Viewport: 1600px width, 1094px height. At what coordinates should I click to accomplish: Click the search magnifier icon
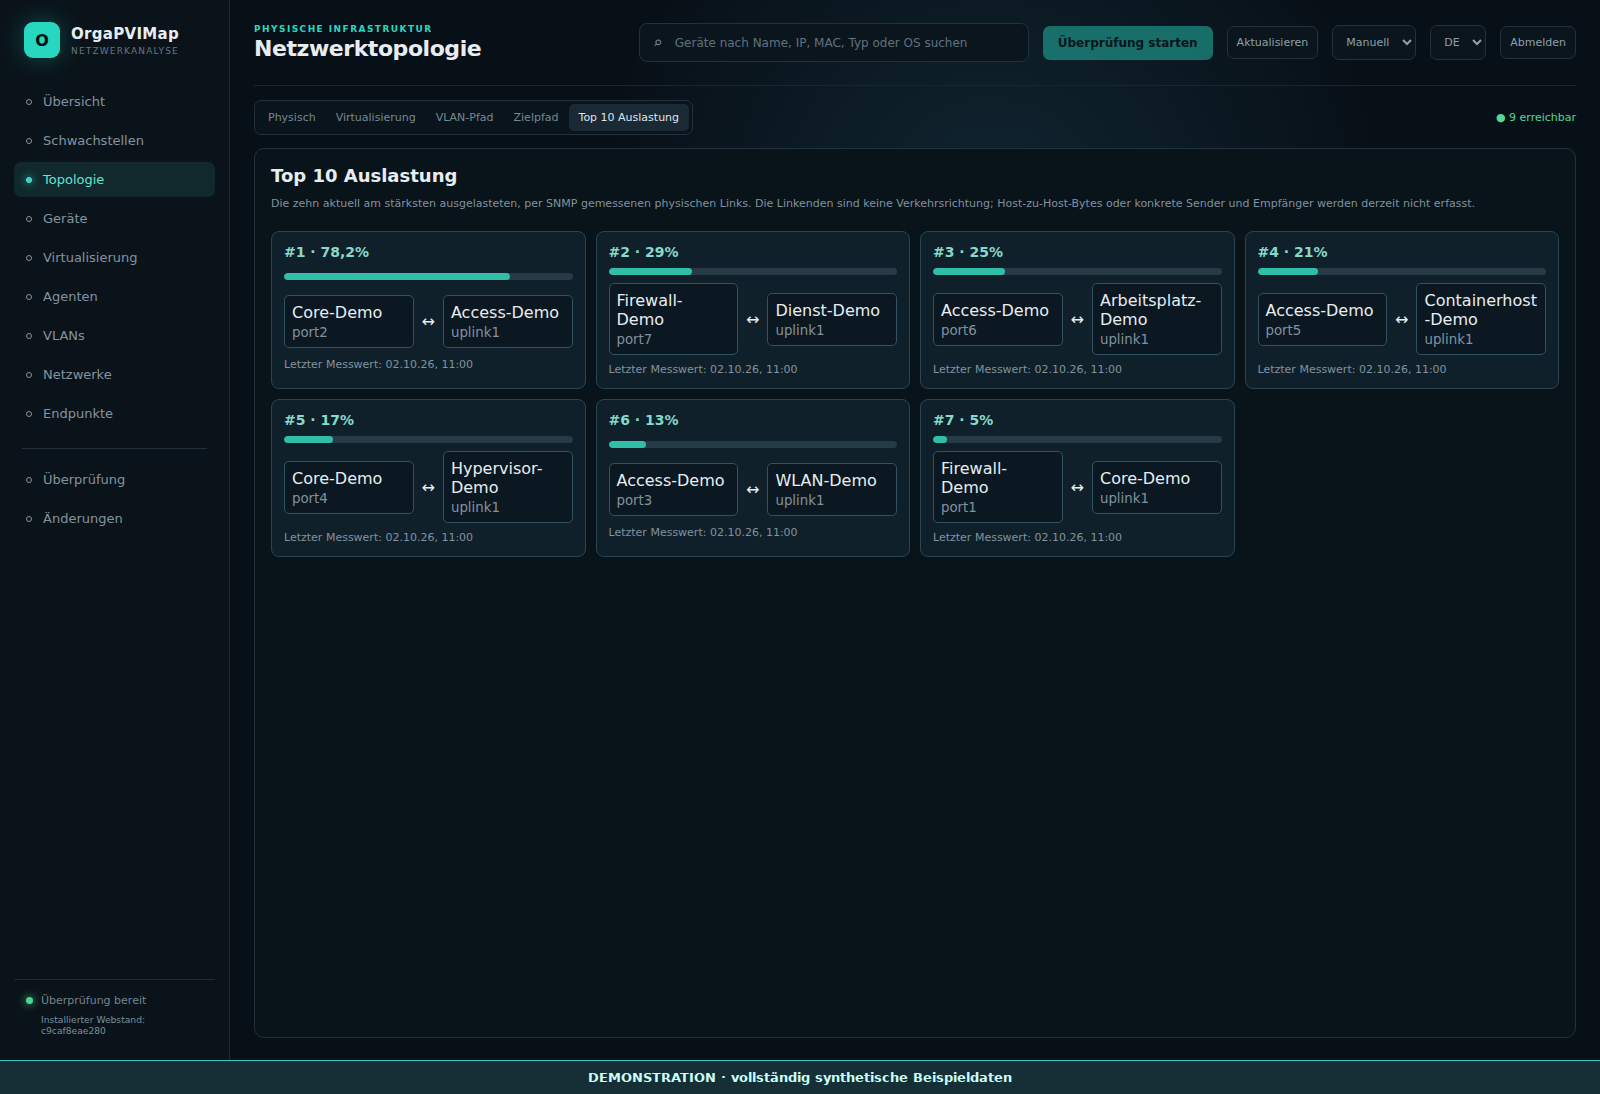(657, 43)
